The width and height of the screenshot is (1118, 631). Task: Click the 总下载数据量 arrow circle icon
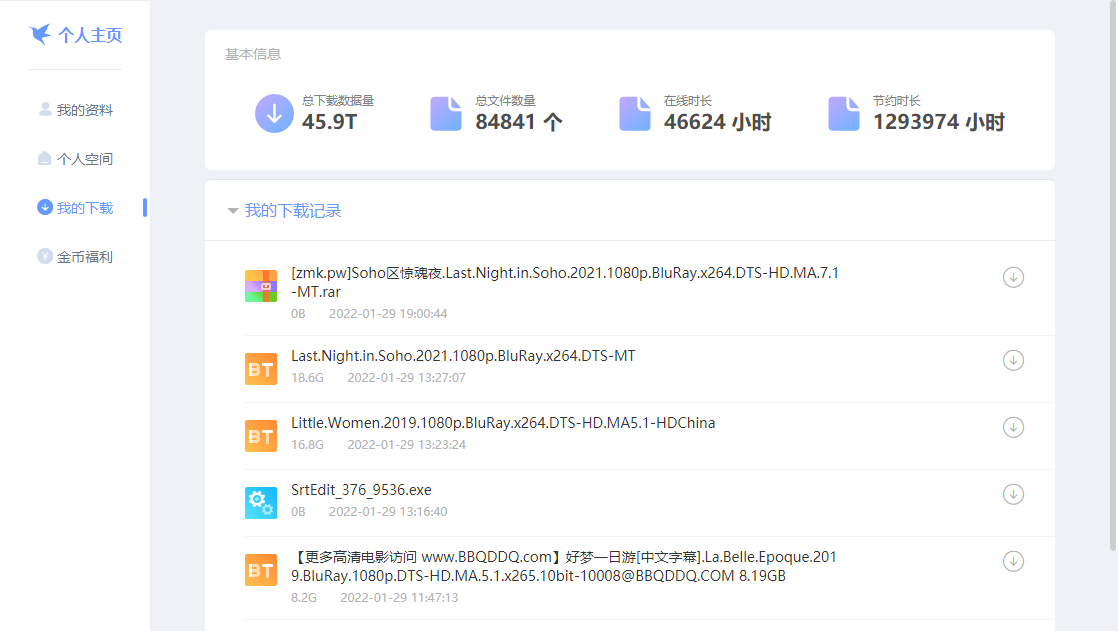tap(274, 114)
